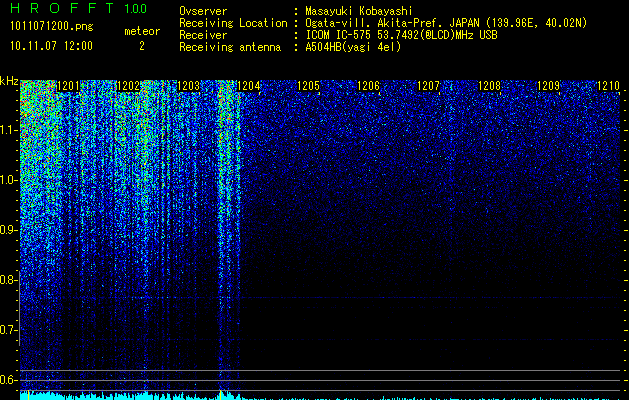Click the observer name Masayuki Kobayashi
629x400 pixels.
point(359,11)
